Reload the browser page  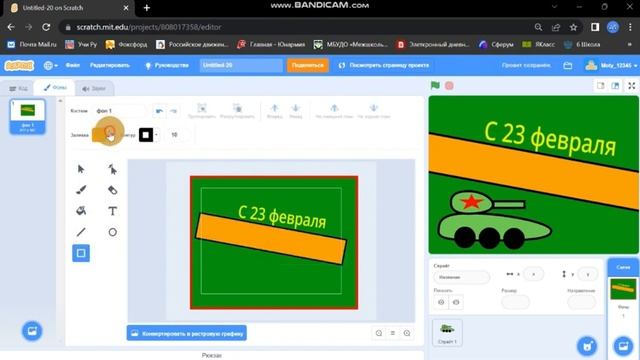point(46,27)
